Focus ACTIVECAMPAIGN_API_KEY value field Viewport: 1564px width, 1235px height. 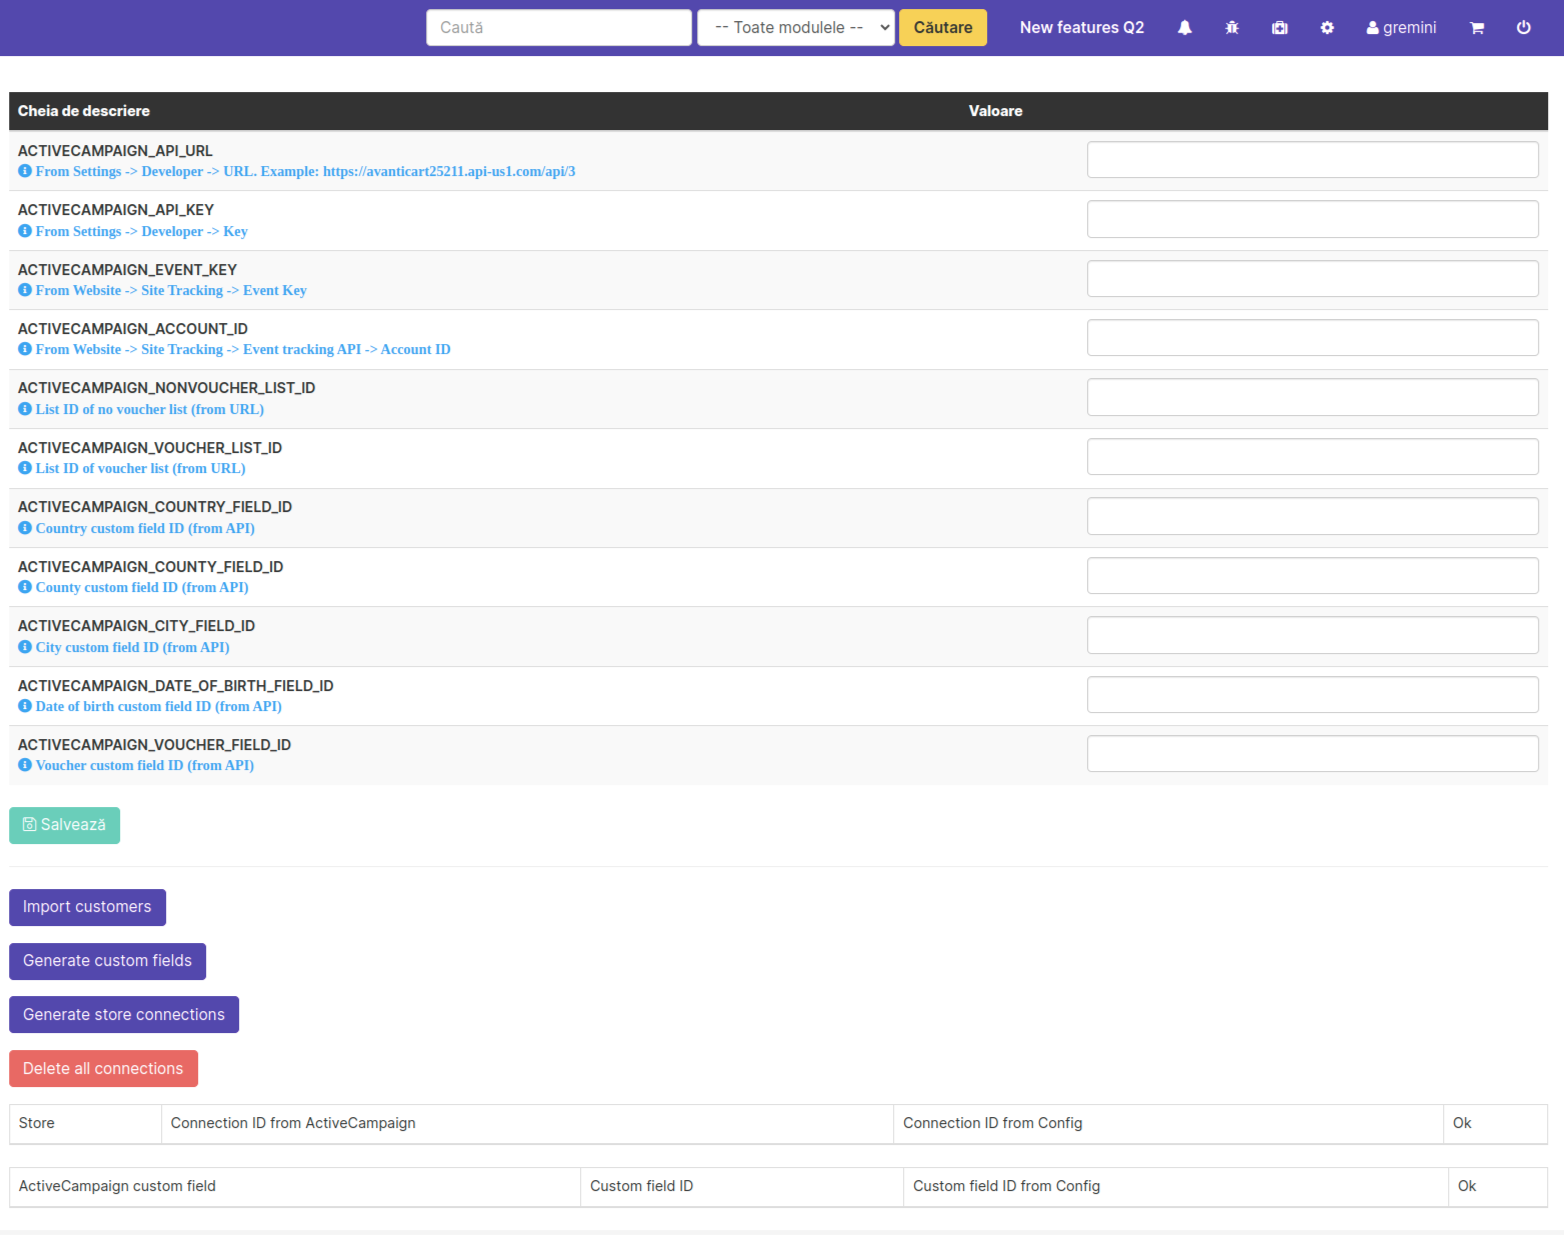[x=1312, y=219]
